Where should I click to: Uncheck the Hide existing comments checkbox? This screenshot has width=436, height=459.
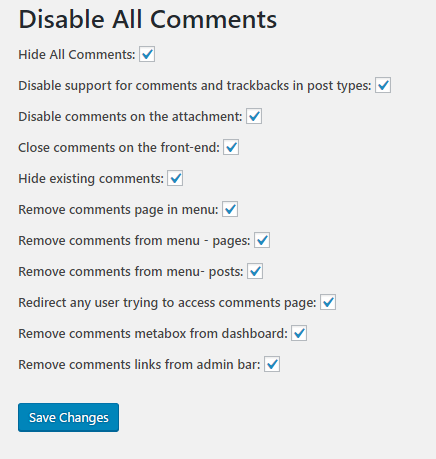point(175,178)
